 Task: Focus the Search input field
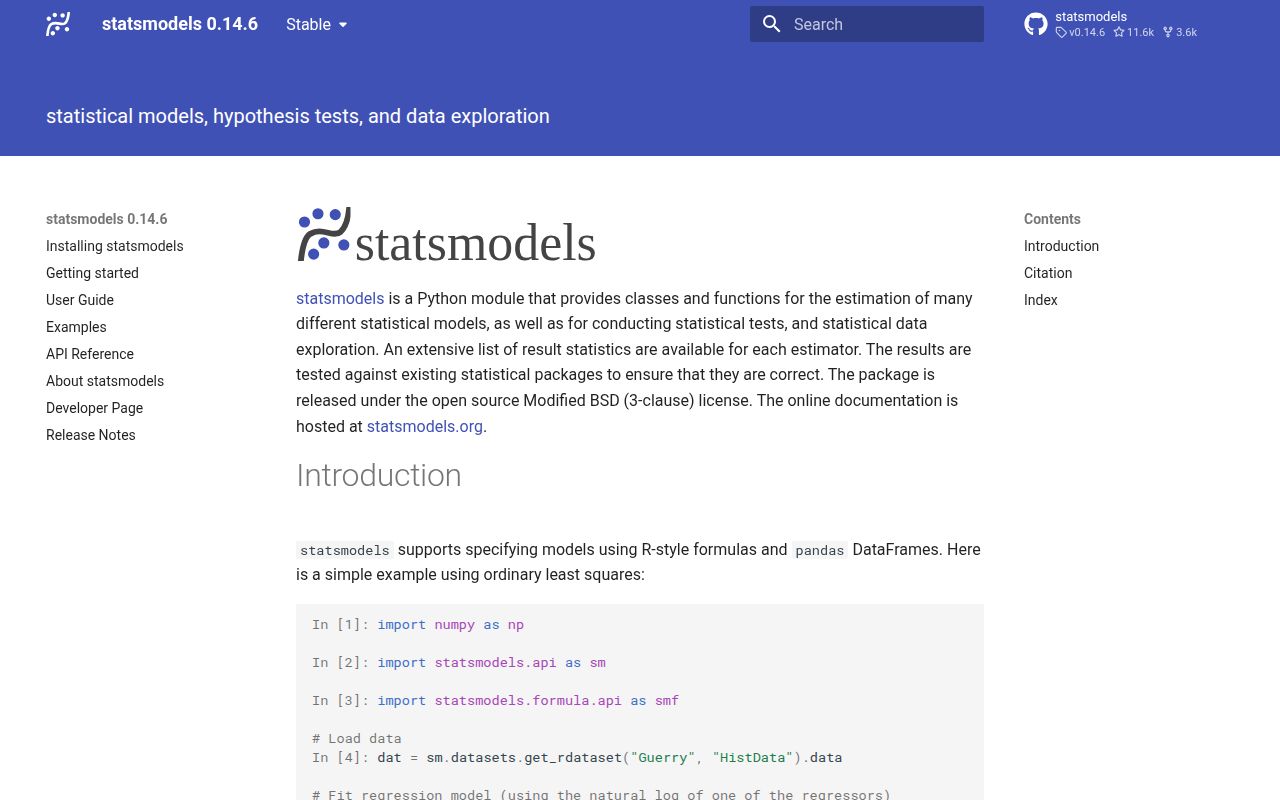(867, 24)
